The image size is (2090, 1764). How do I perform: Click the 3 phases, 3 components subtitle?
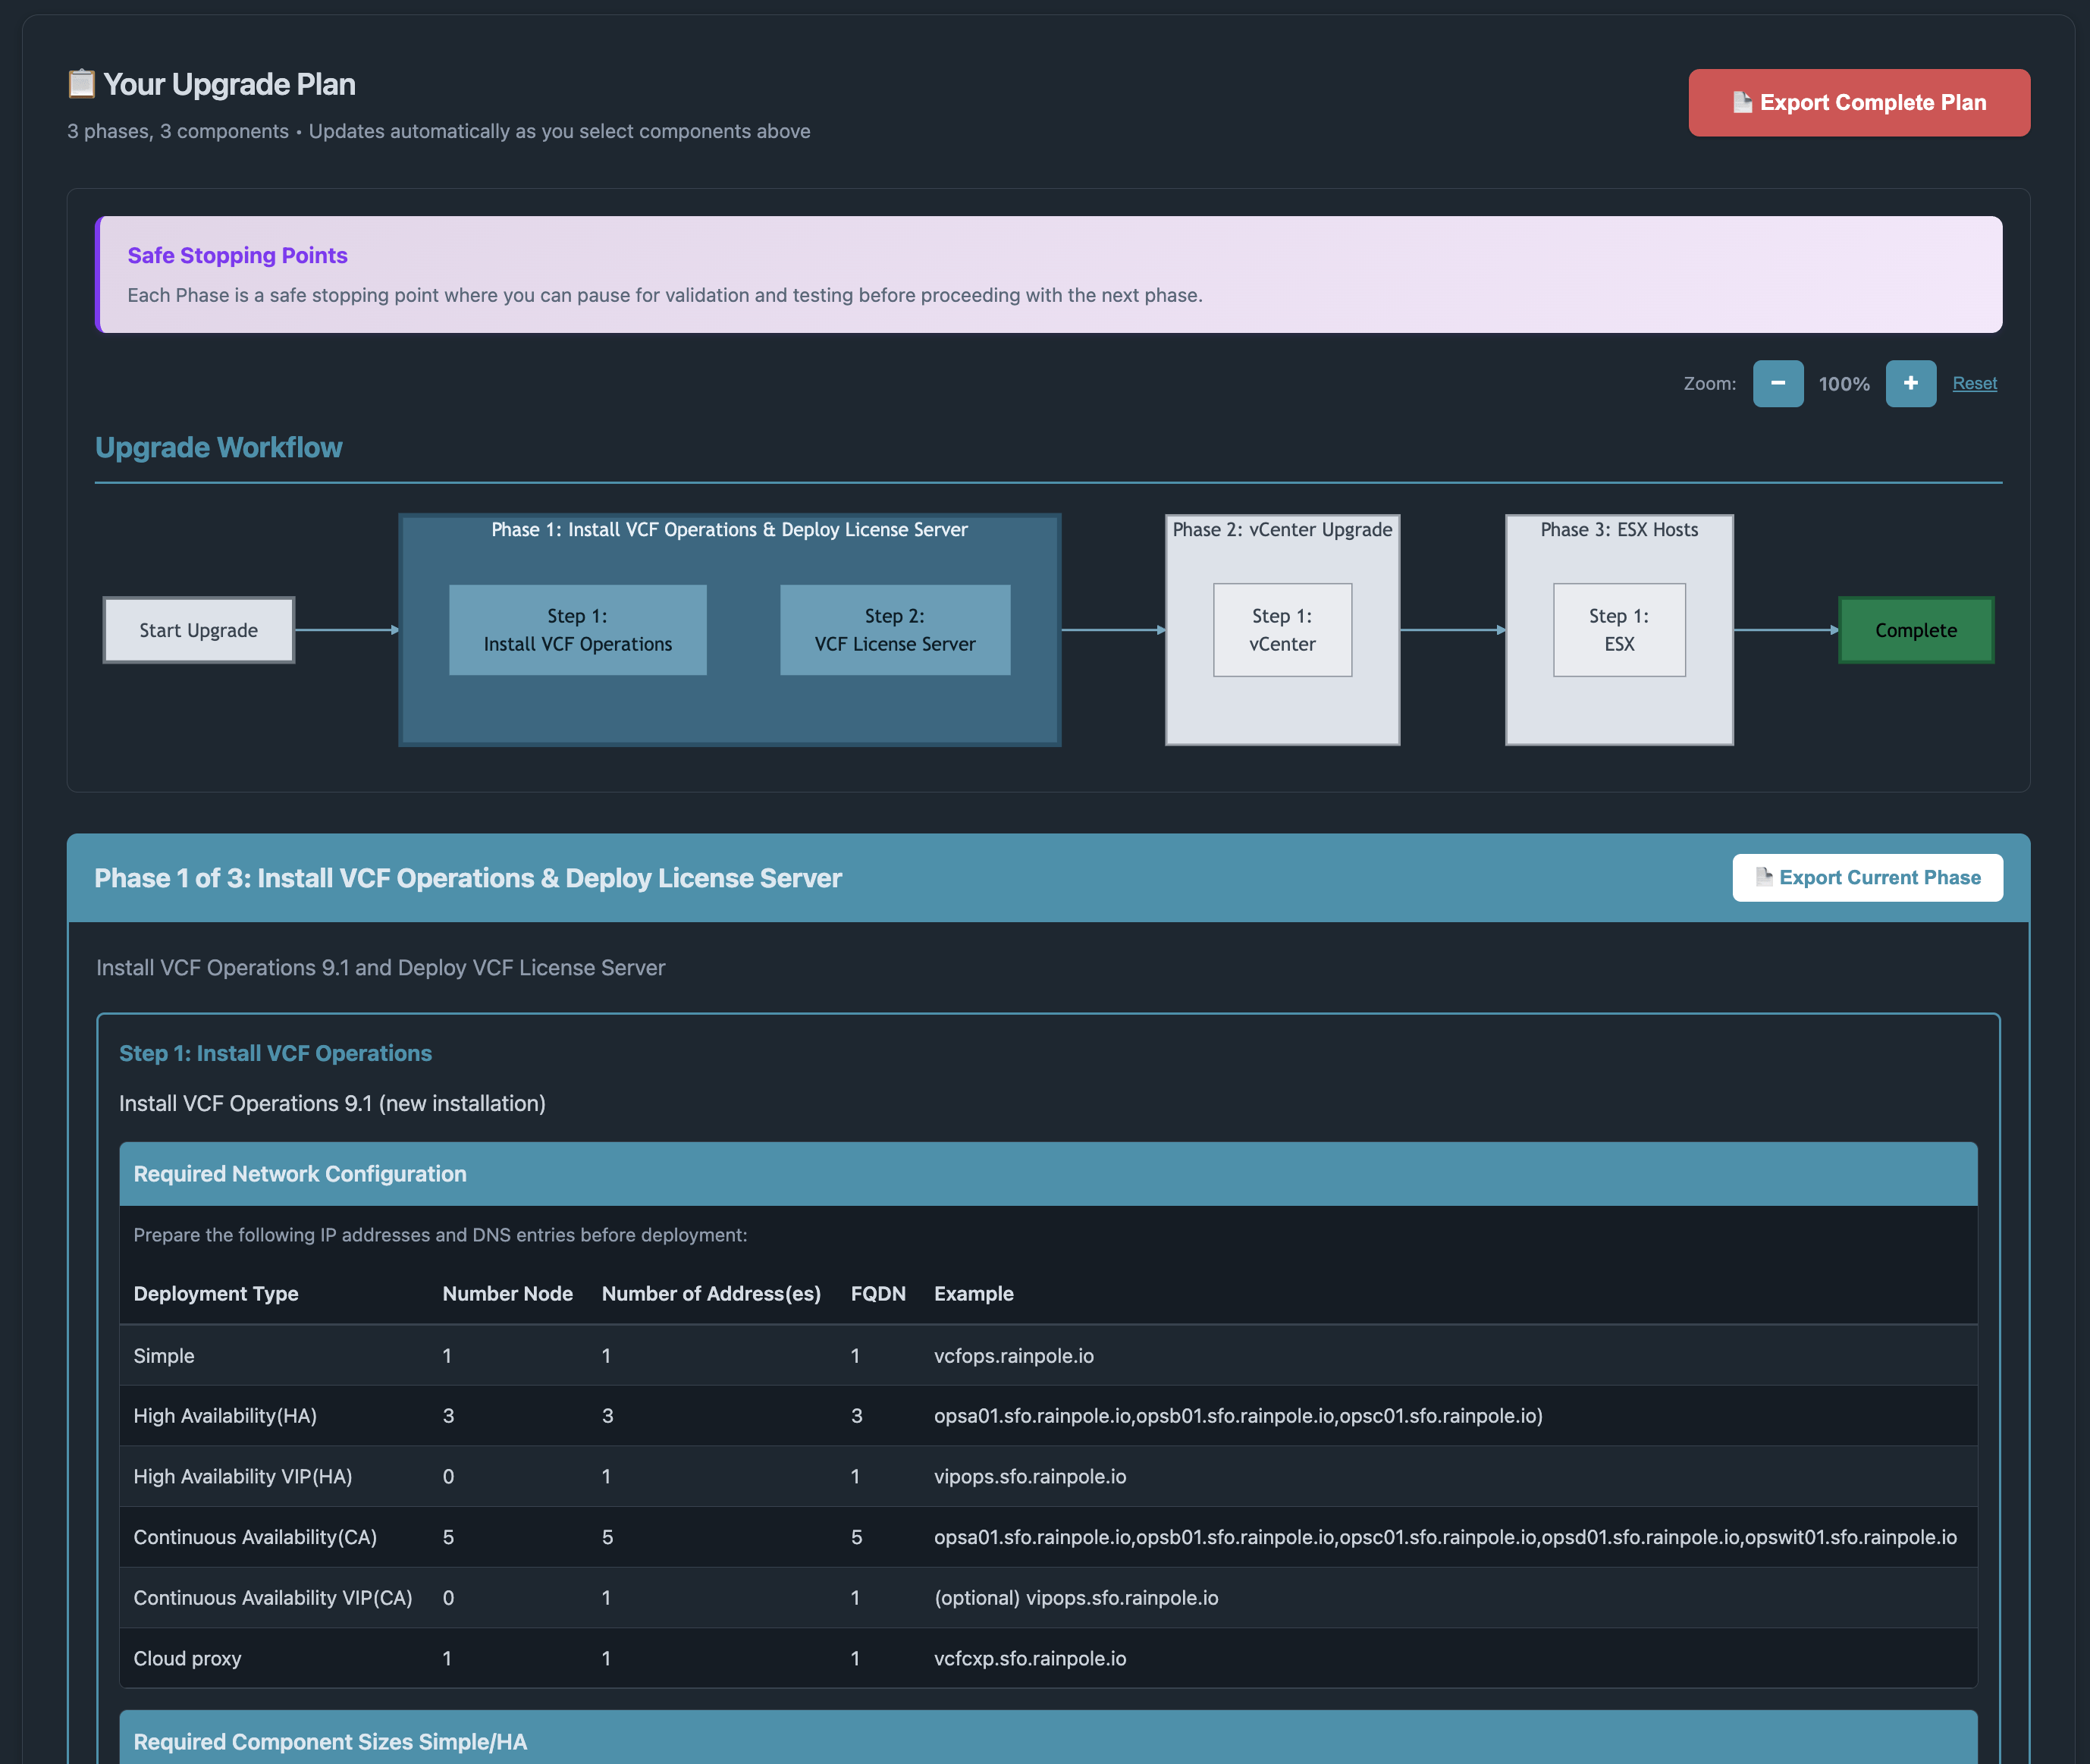438,131
